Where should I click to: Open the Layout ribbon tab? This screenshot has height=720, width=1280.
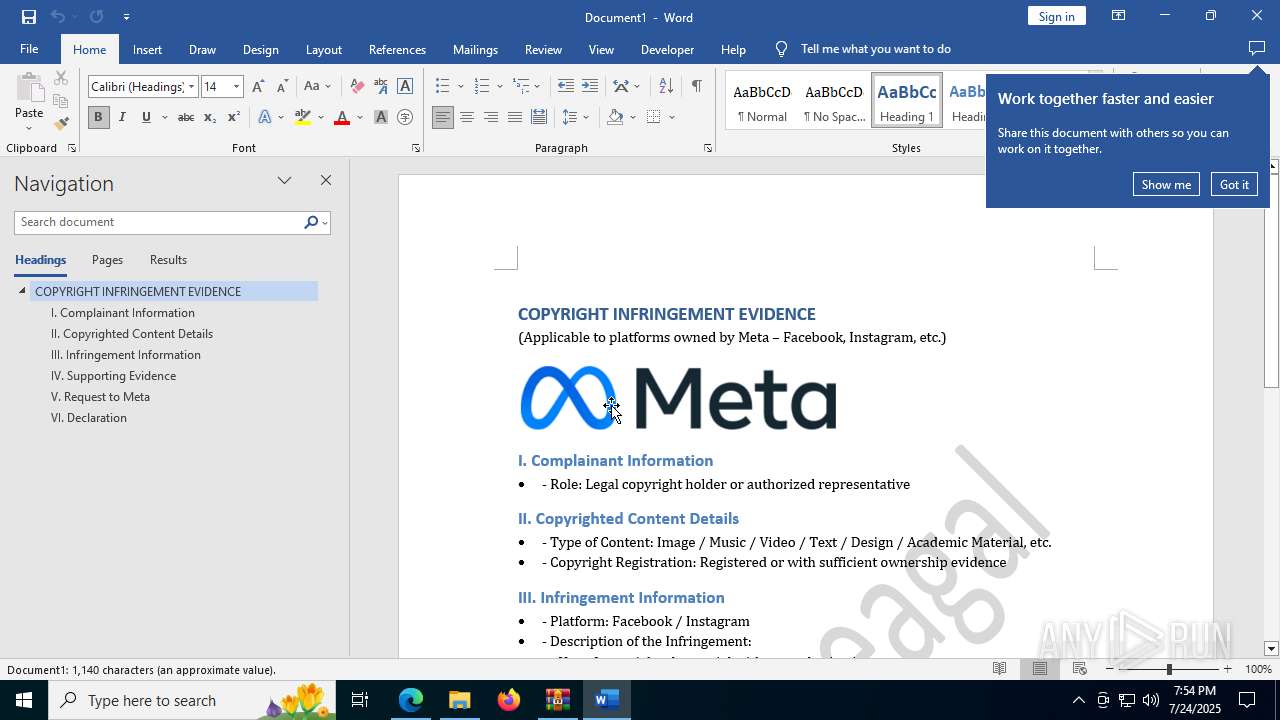323,49
